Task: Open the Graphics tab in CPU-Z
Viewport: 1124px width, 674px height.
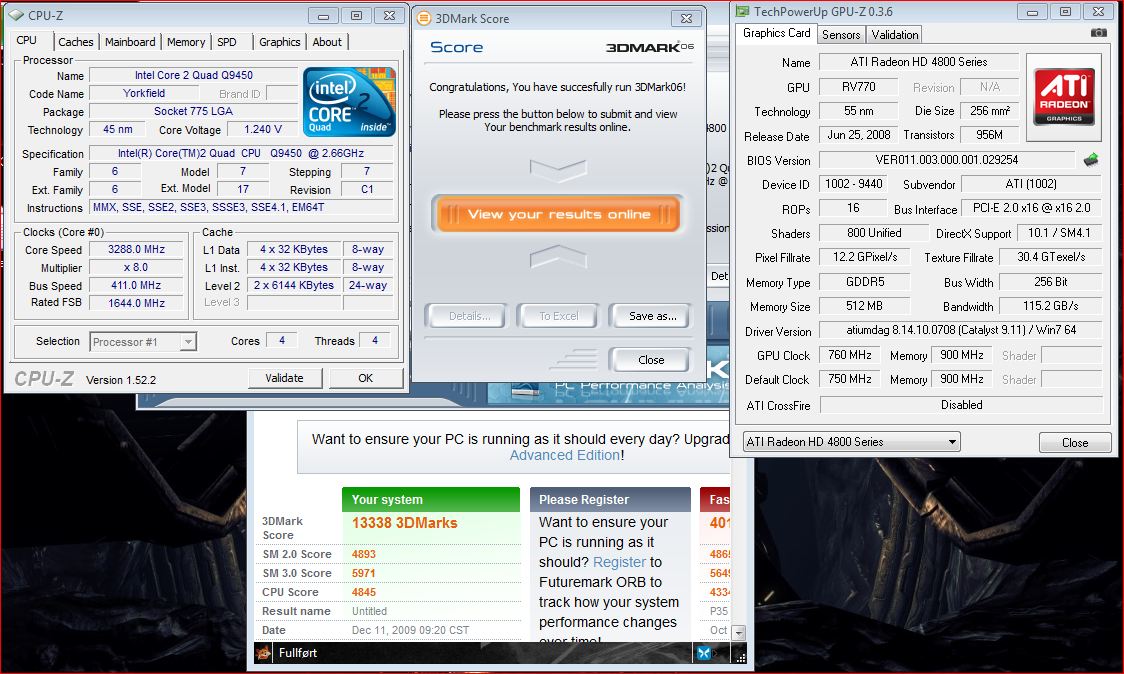Action: pos(280,42)
